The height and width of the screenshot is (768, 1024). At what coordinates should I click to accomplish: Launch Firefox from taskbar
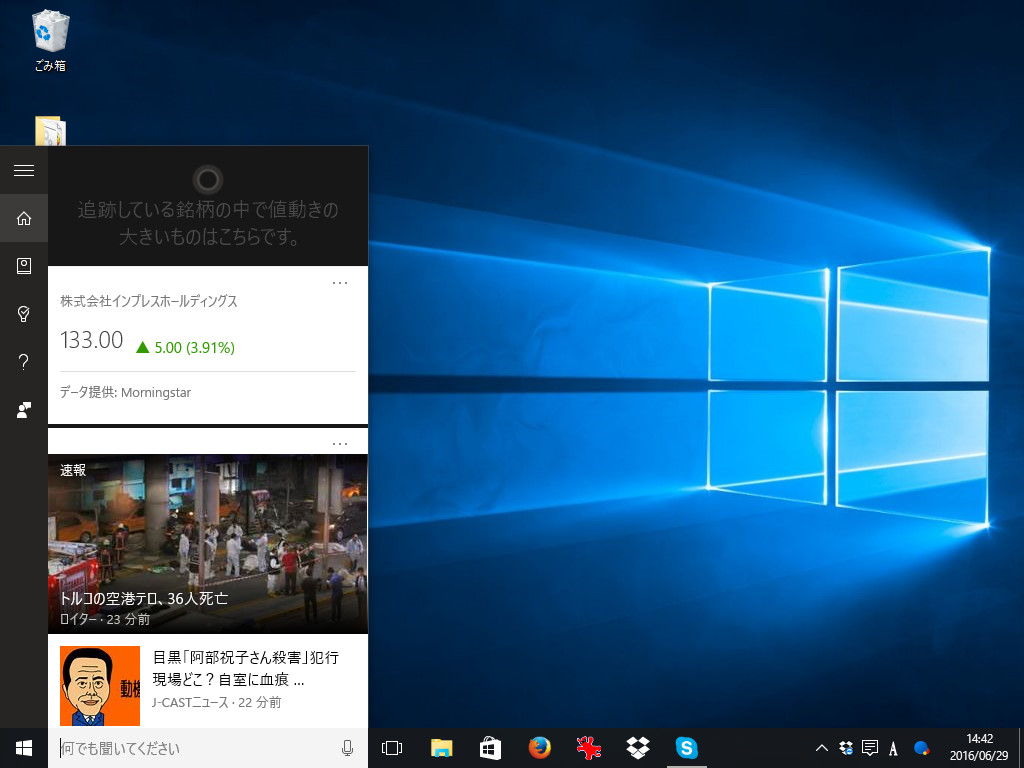pyautogui.click(x=539, y=748)
